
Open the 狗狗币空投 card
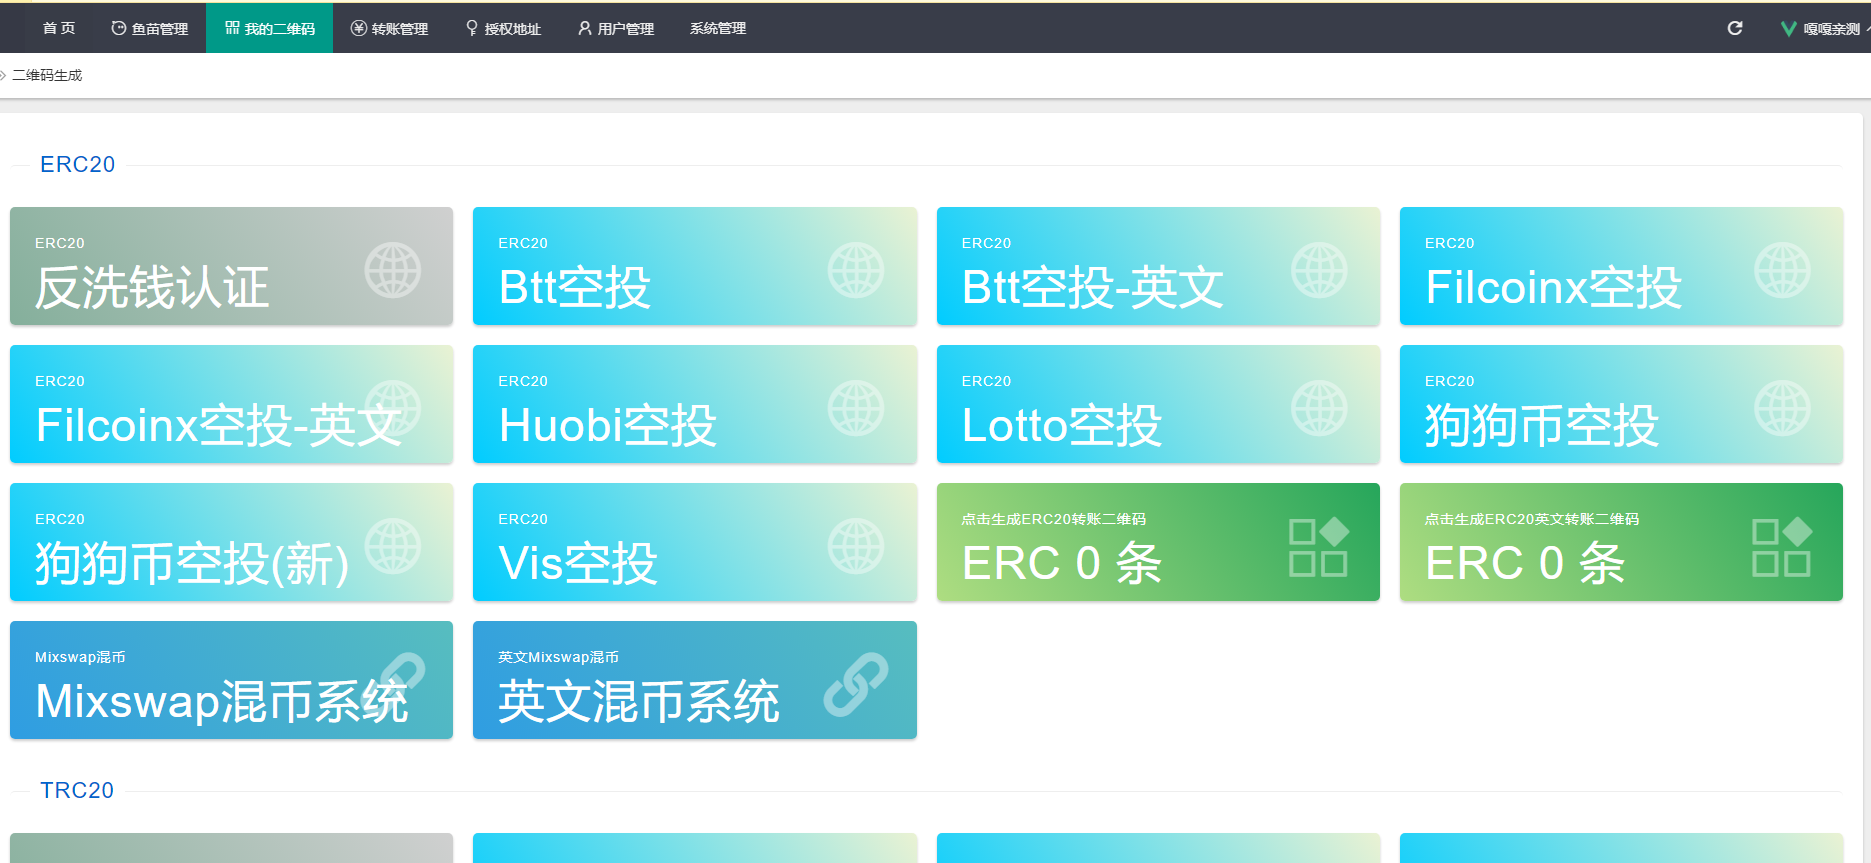[x=1621, y=404]
